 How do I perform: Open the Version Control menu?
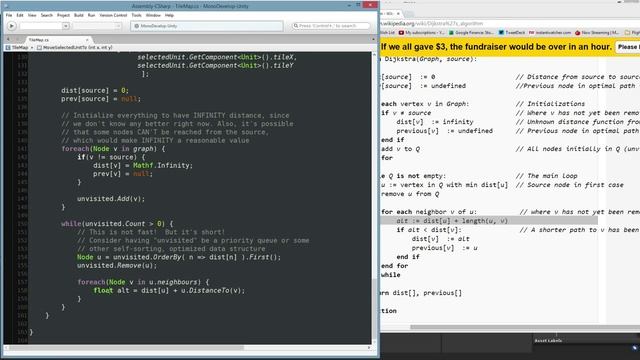113,15
